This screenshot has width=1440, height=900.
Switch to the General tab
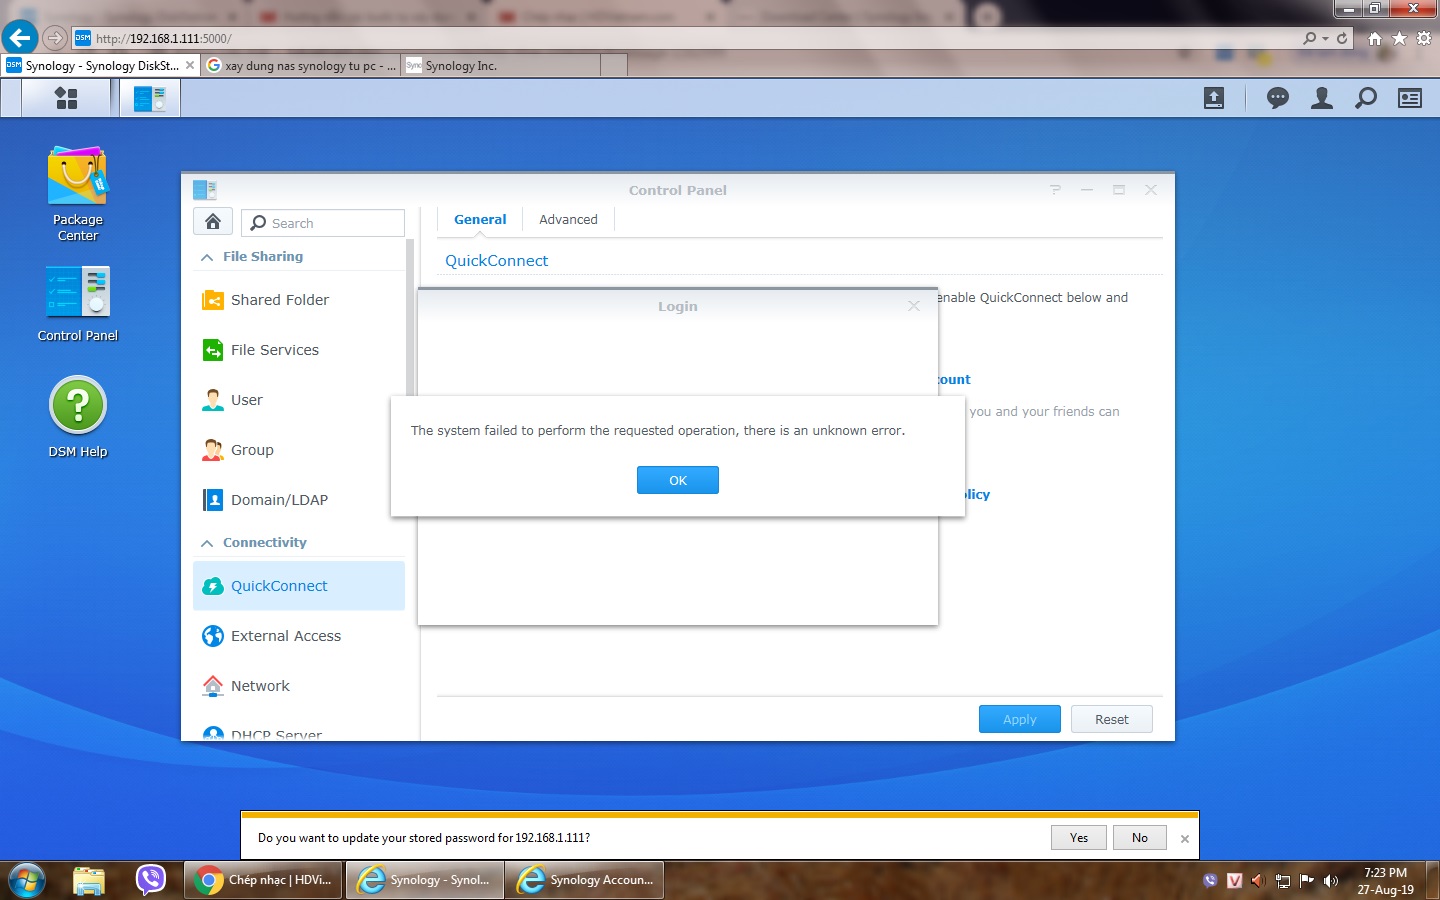click(x=480, y=220)
